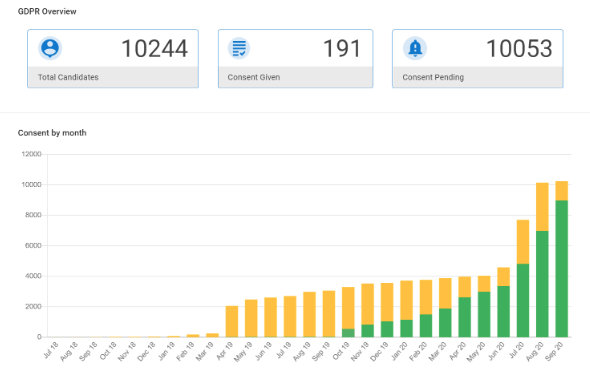This screenshot has height=375, width=590.
Task: Click the orange segment of the Aug 20 bar
Action: (x=542, y=207)
